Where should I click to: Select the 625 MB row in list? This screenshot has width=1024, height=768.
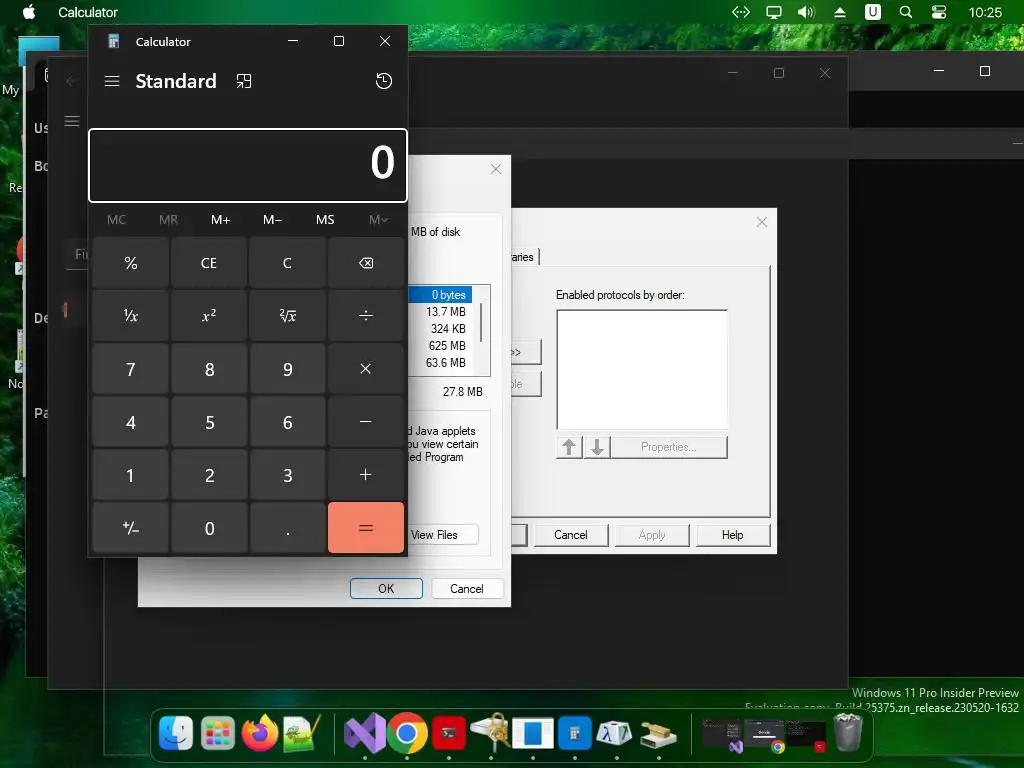click(440, 345)
